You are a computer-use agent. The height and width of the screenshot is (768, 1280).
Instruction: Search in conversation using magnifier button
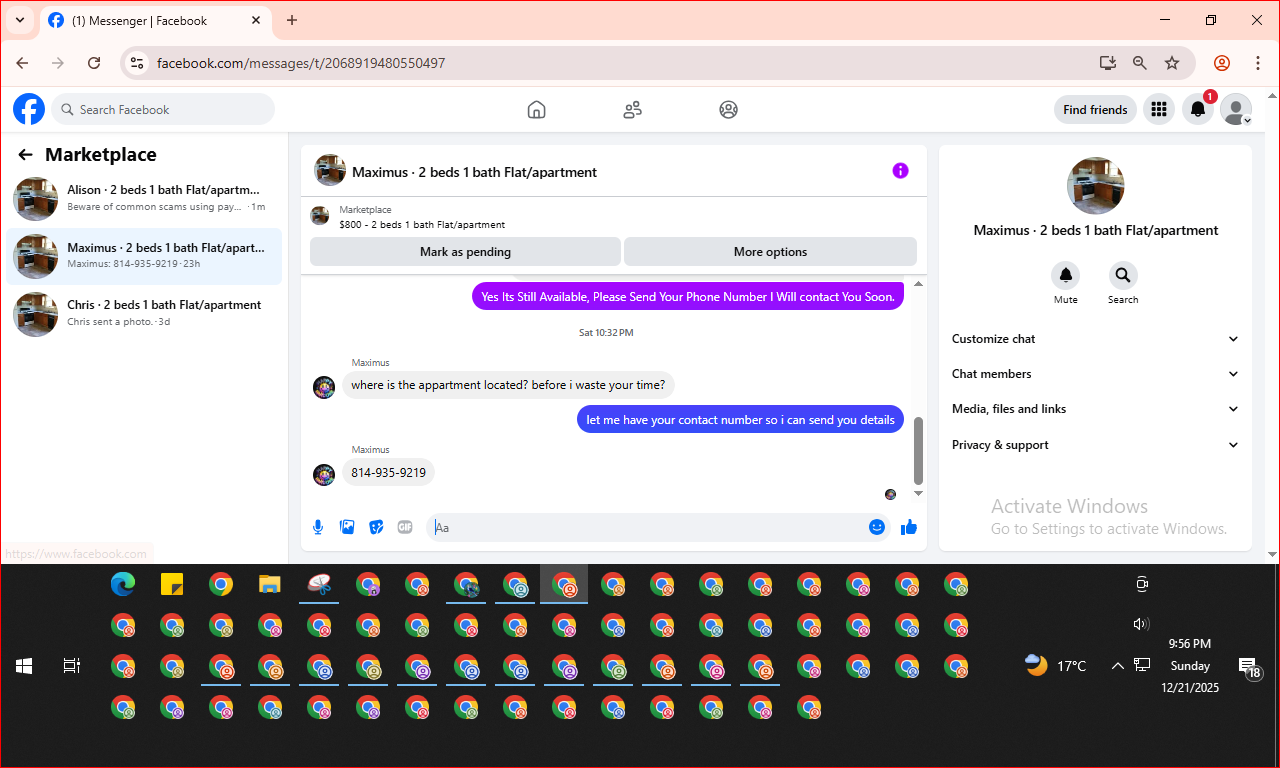(1123, 275)
